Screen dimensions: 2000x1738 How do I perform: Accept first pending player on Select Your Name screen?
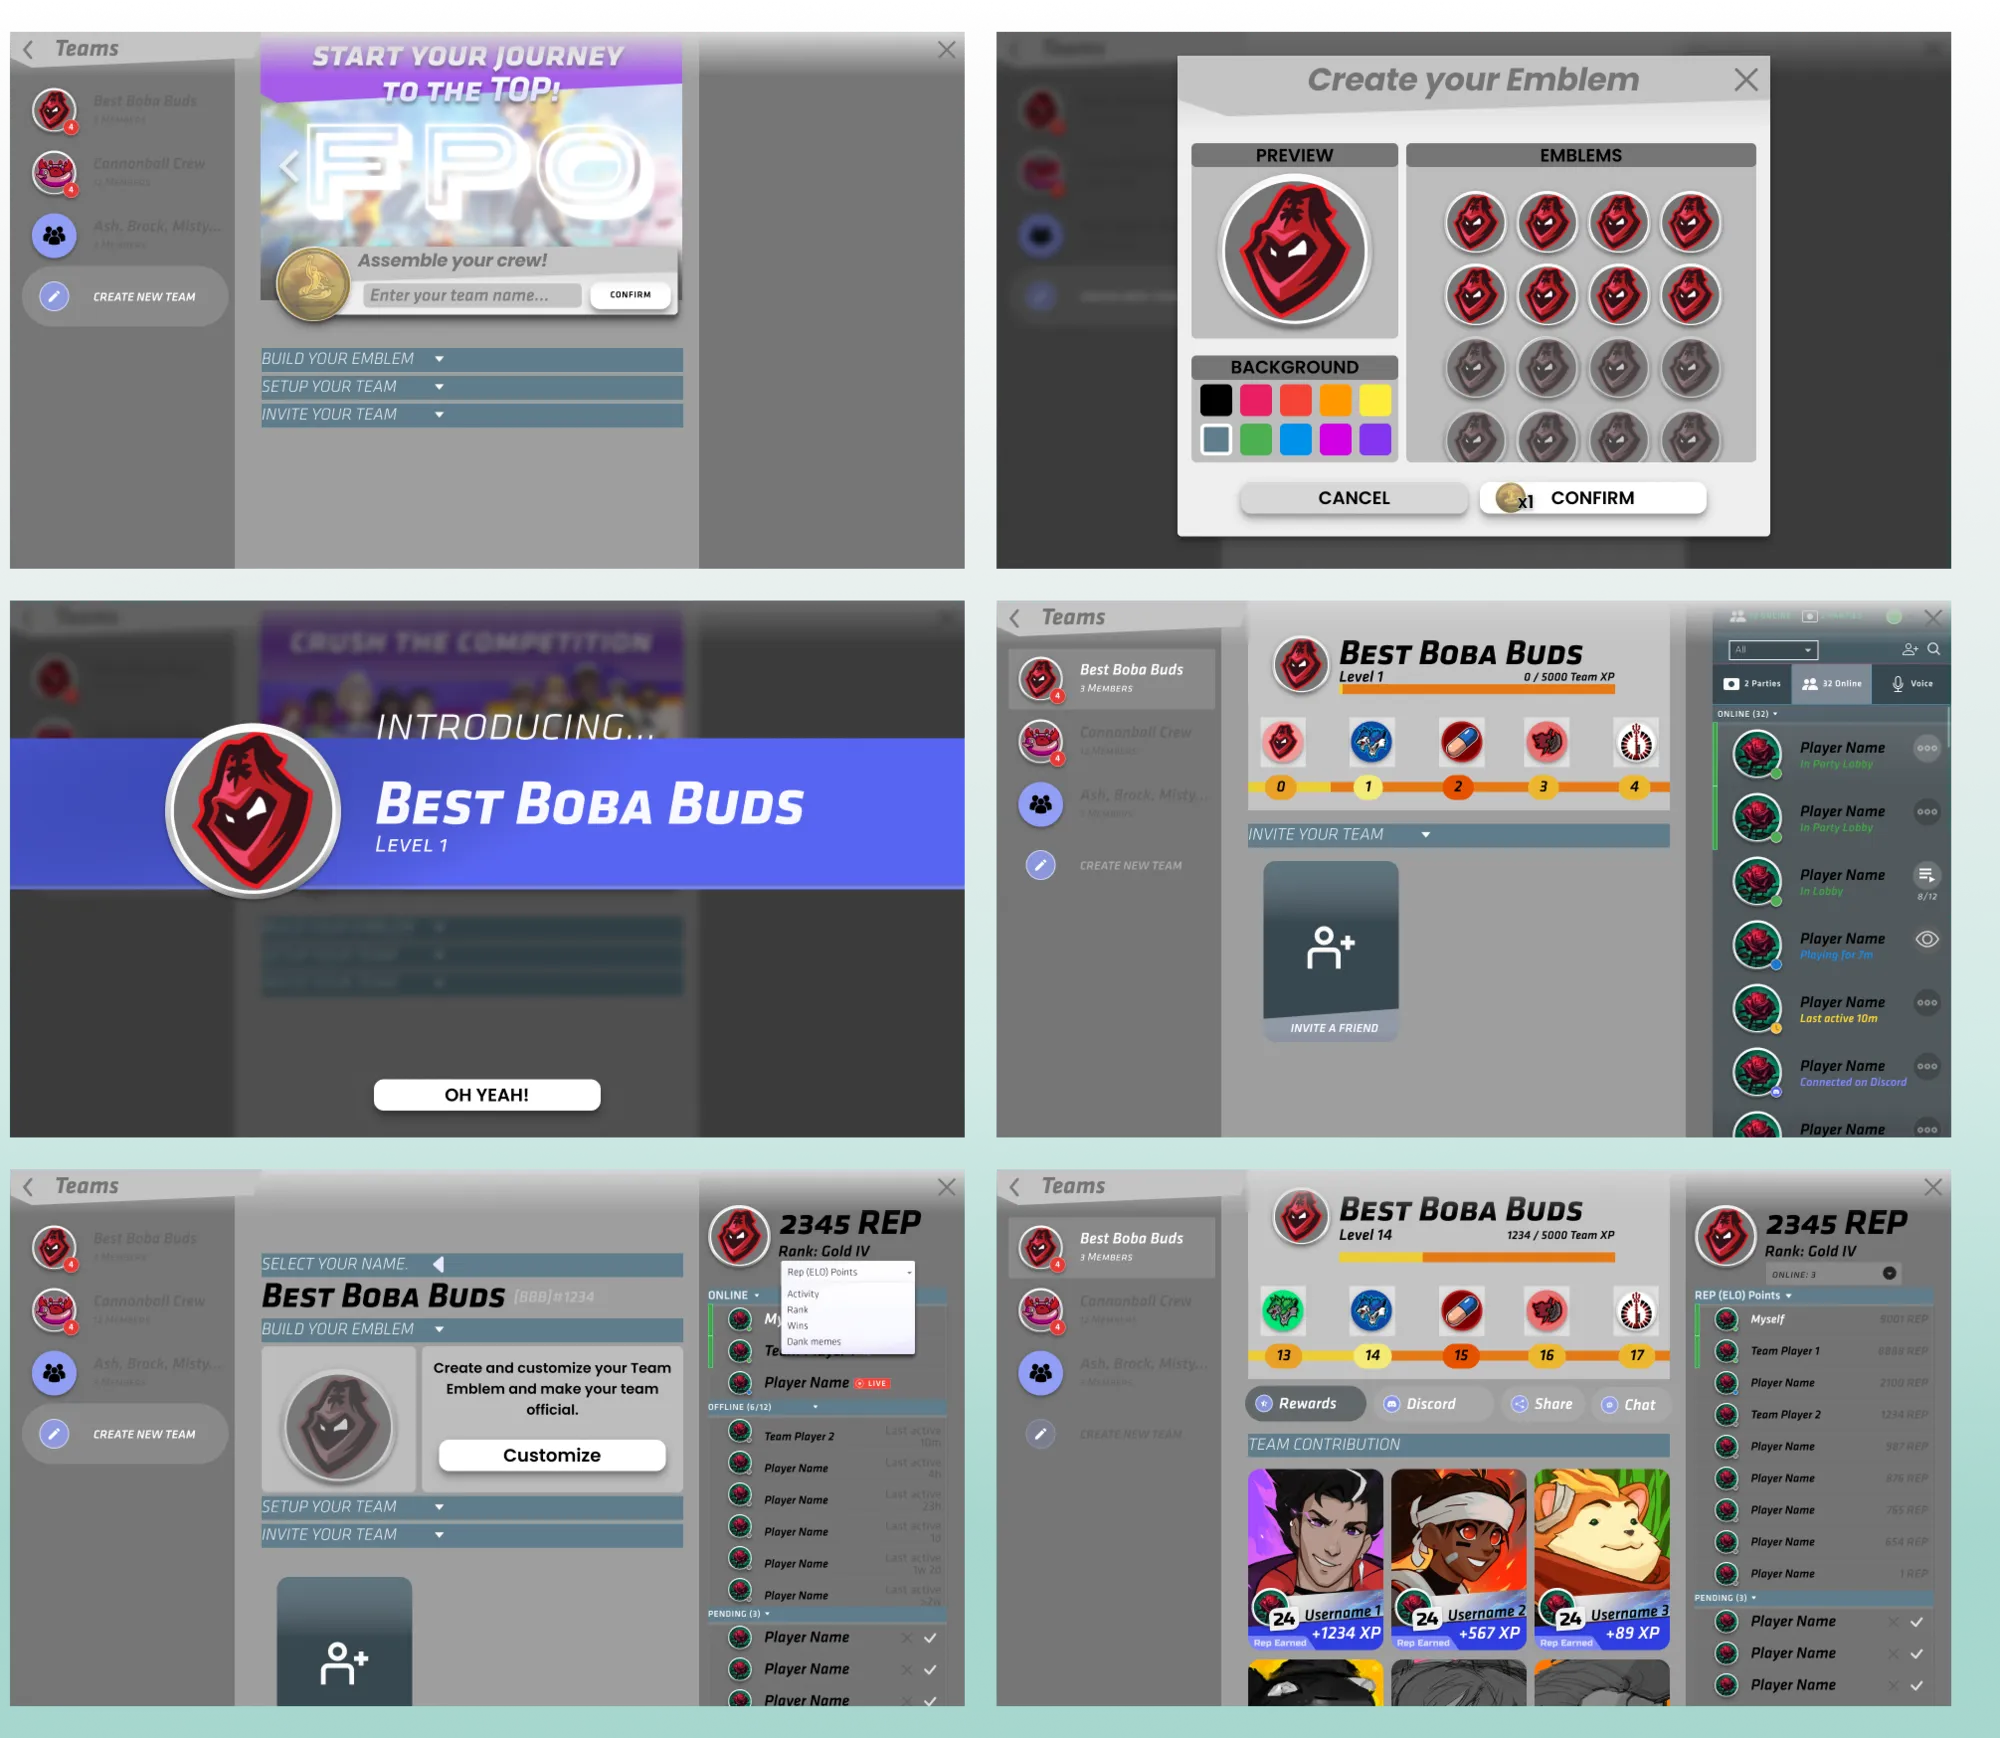click(x=930, y=1638)
